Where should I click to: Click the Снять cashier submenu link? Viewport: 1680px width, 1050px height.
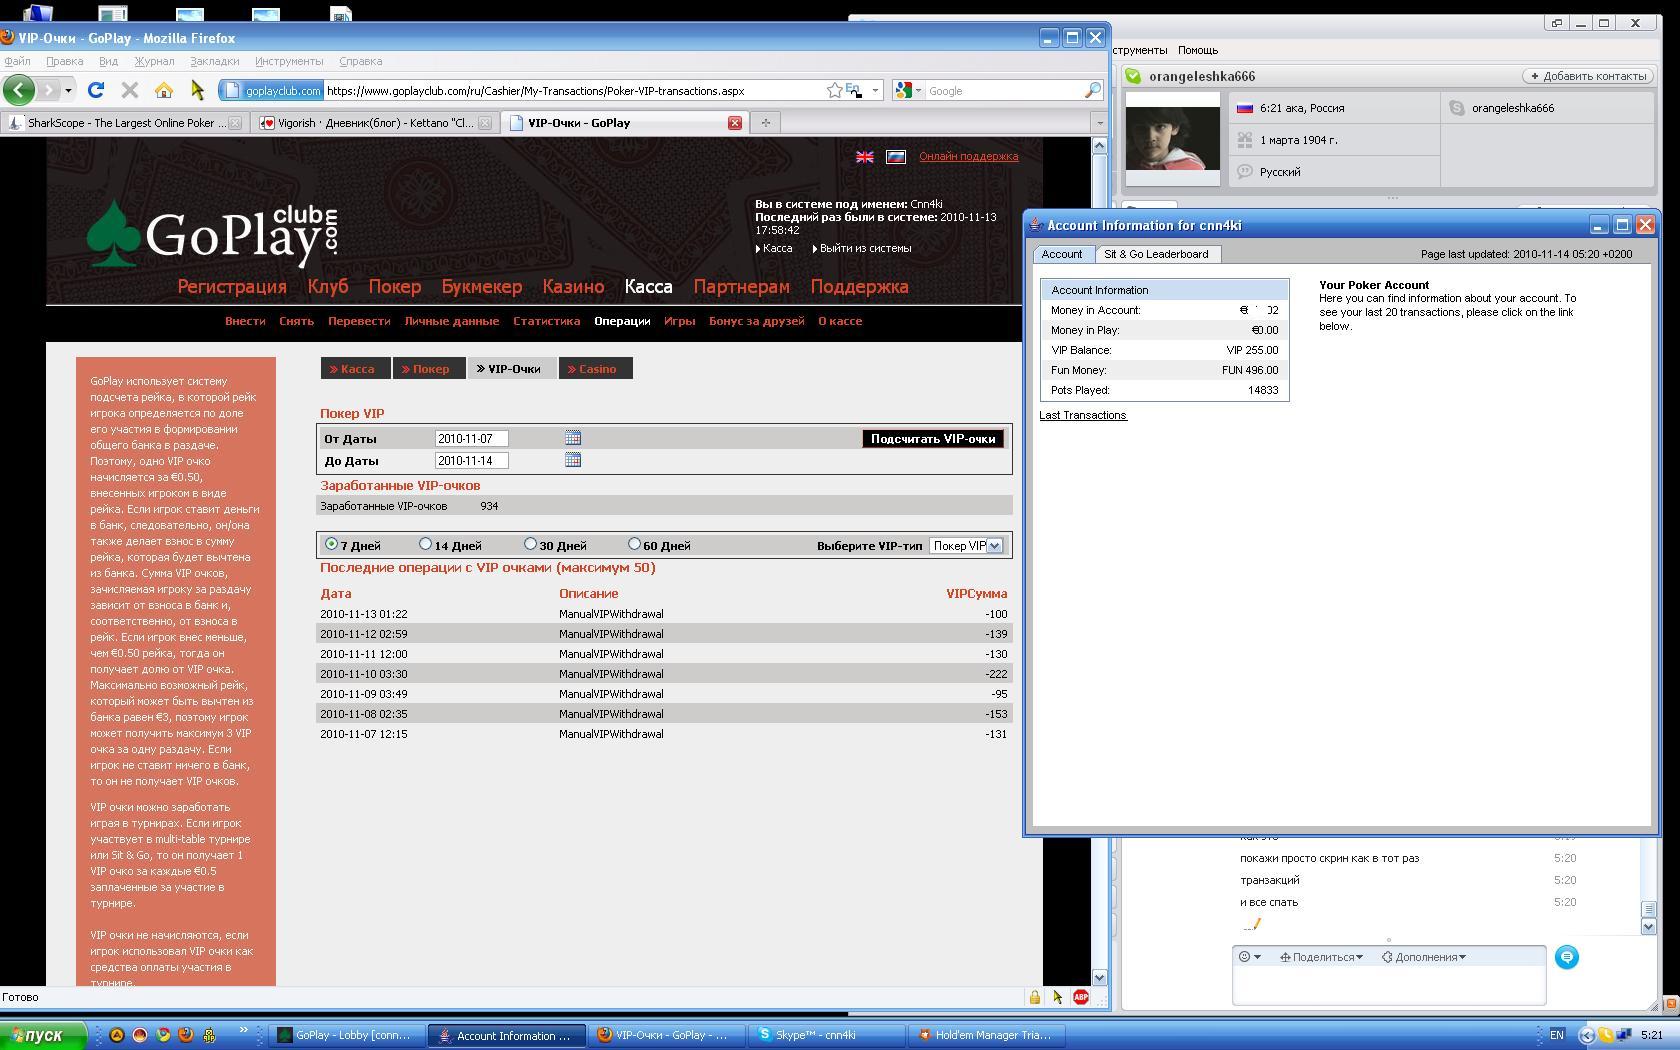[x=296, y=321]
